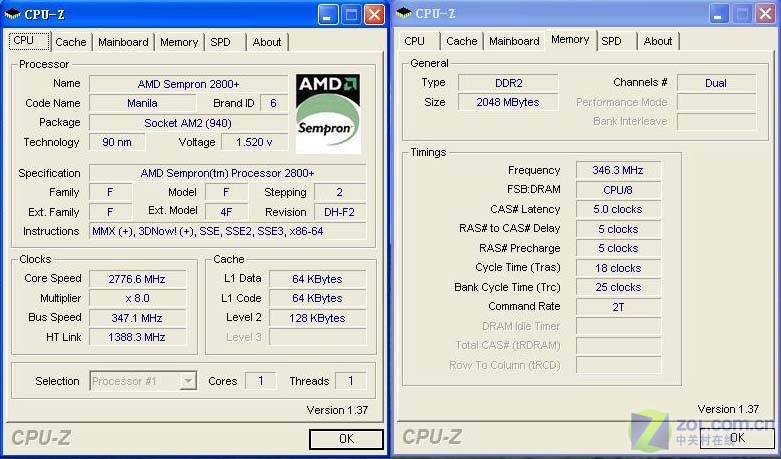Switch to Memory tab in left window

179,42
